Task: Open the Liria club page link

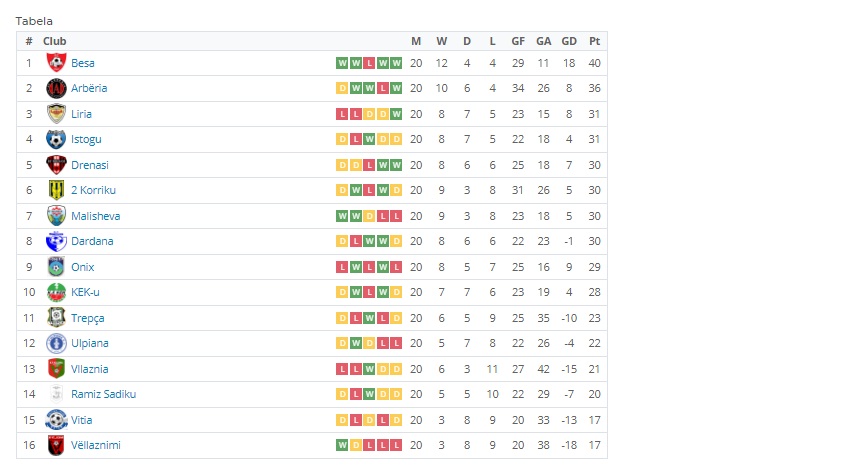Action: pos(81,114)
